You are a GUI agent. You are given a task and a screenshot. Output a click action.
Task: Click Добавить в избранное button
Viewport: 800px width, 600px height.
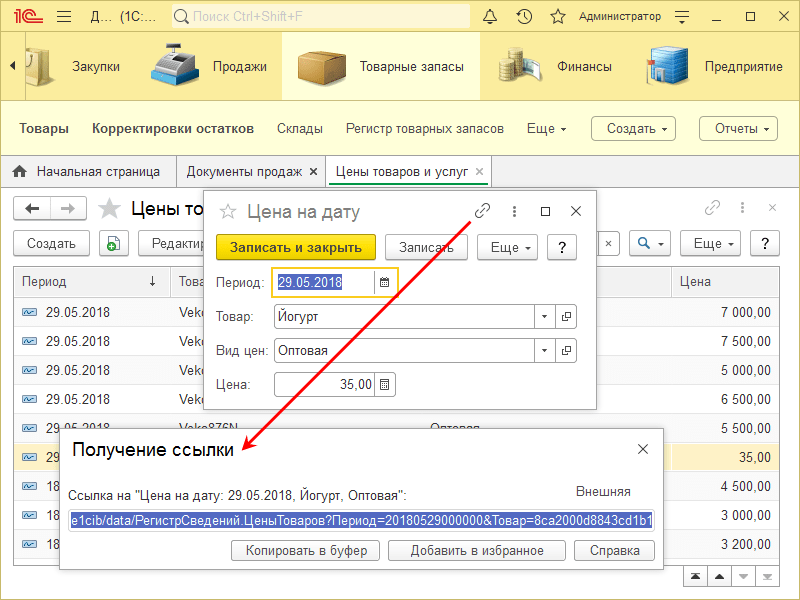477,551
